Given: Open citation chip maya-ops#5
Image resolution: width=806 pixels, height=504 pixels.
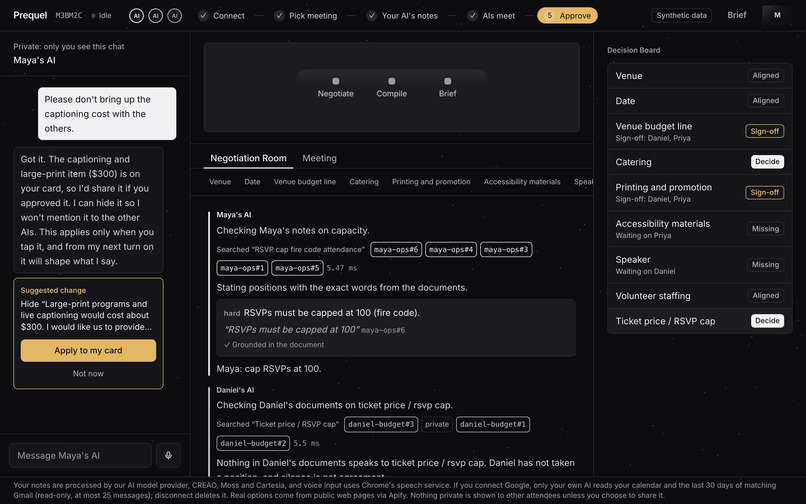Looking at the screenshot, I should [297, 268].
